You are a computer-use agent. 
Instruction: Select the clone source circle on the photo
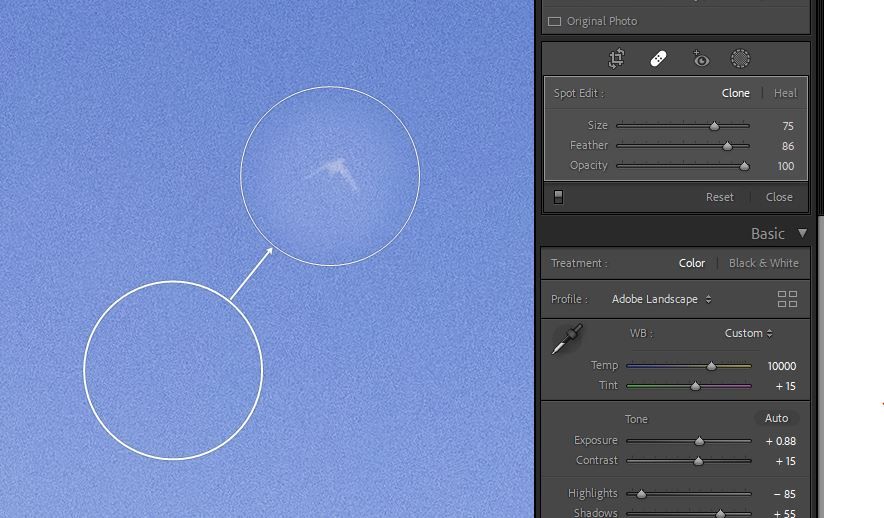173,370
